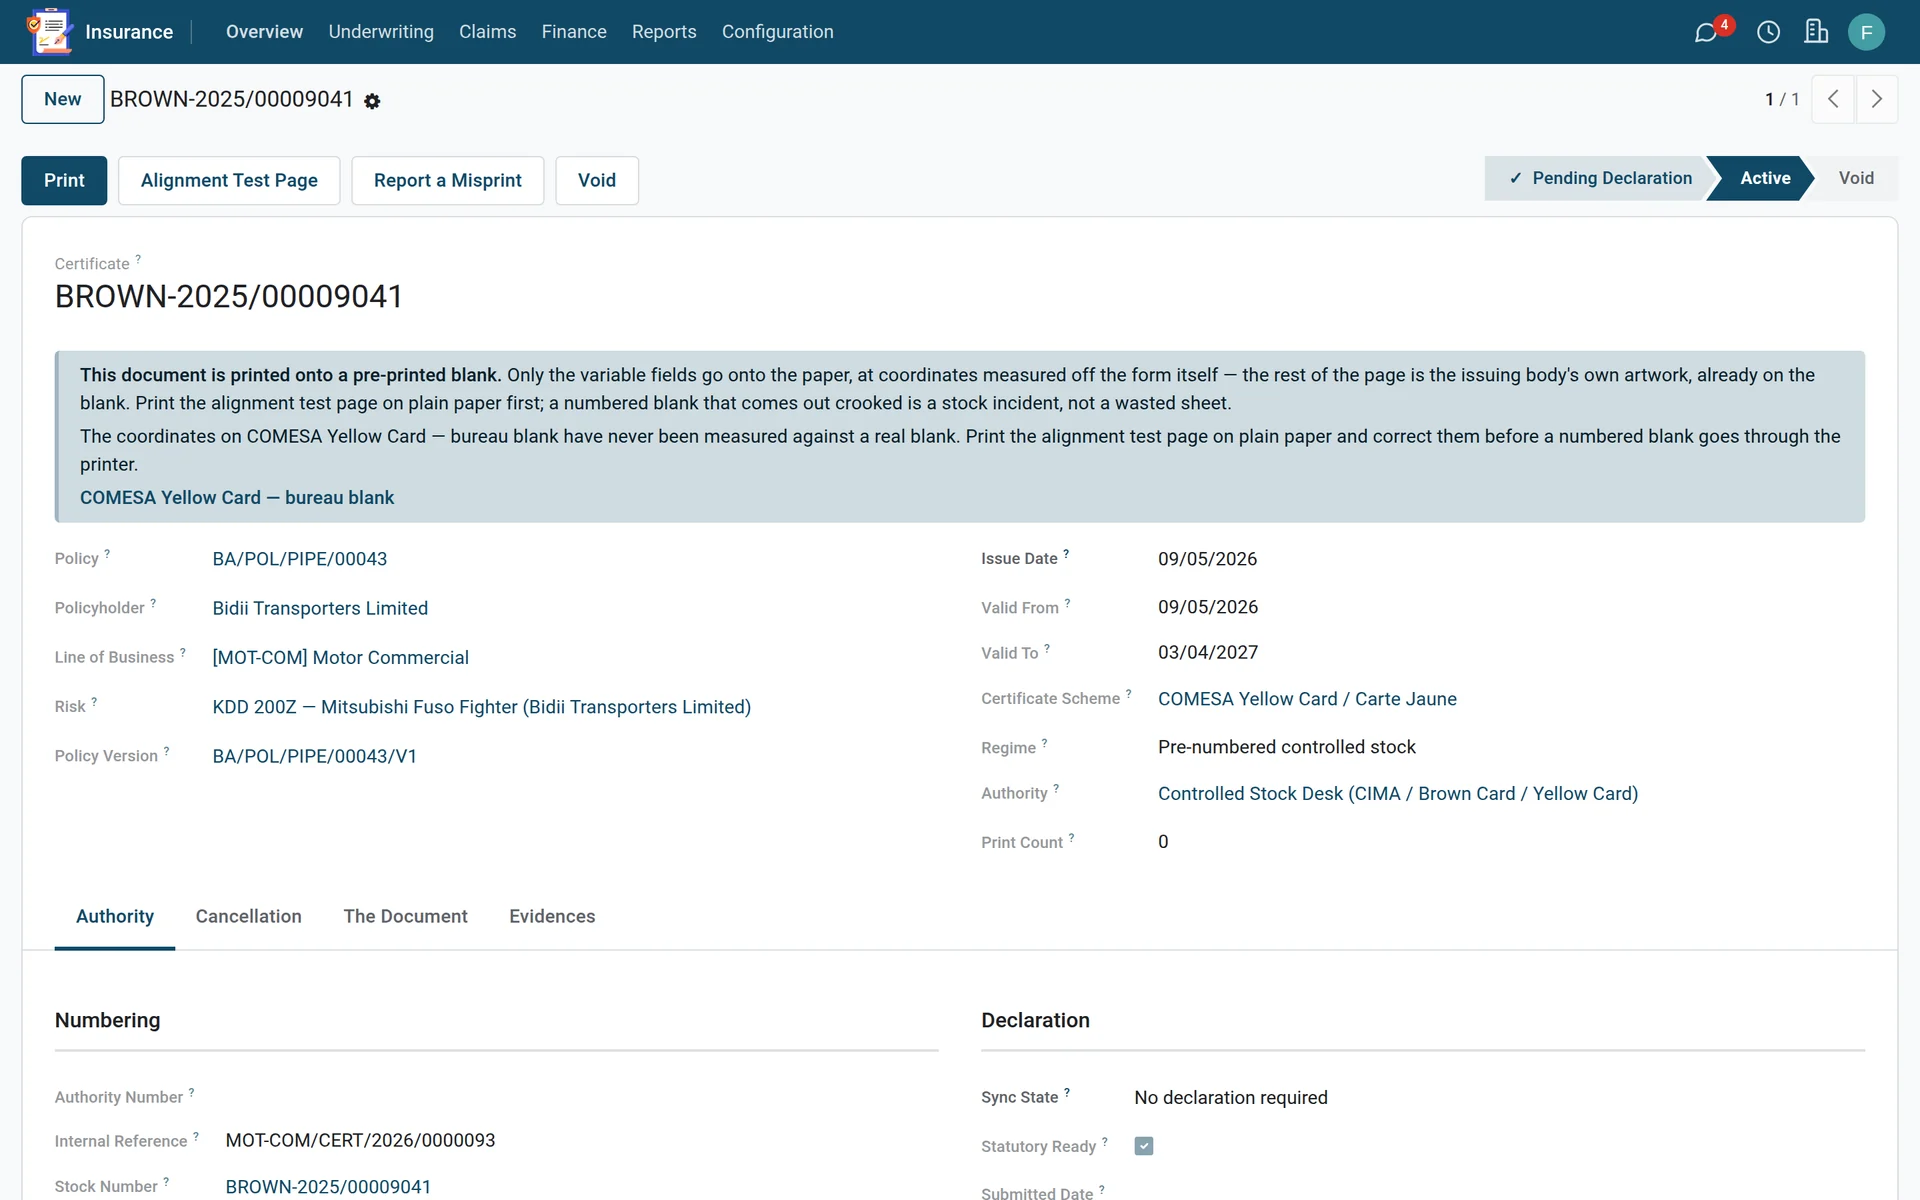
Task: Click the Sync State value No declaration required
Action: coord(1231,1097)
